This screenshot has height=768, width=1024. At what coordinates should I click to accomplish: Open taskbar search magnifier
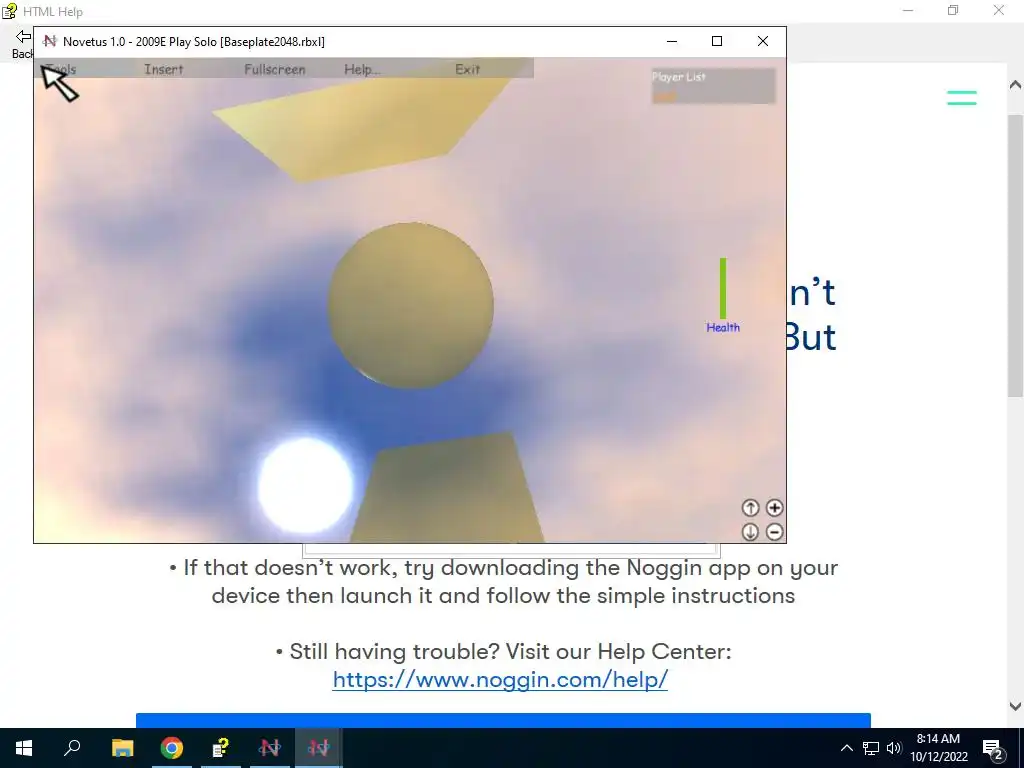pyautogui.click(x=72, y=748)
